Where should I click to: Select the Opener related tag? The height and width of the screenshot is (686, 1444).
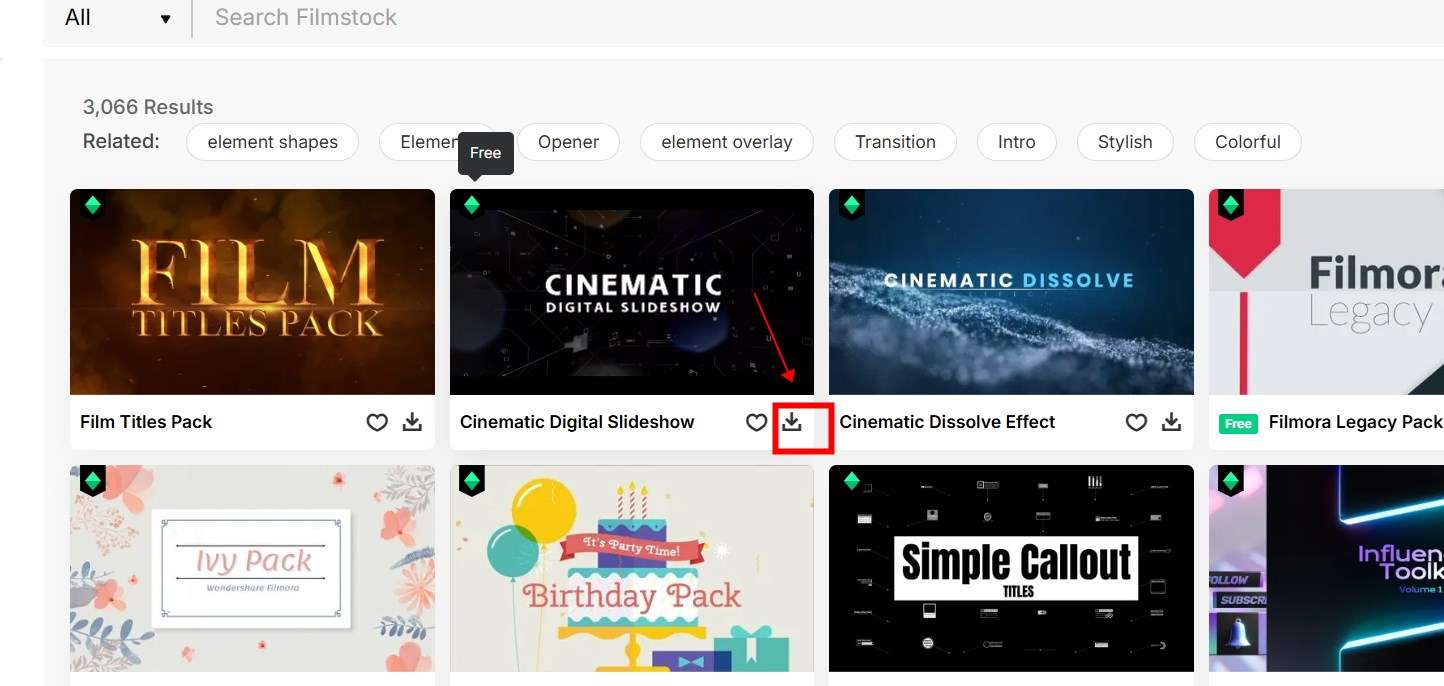click(568, 142)
